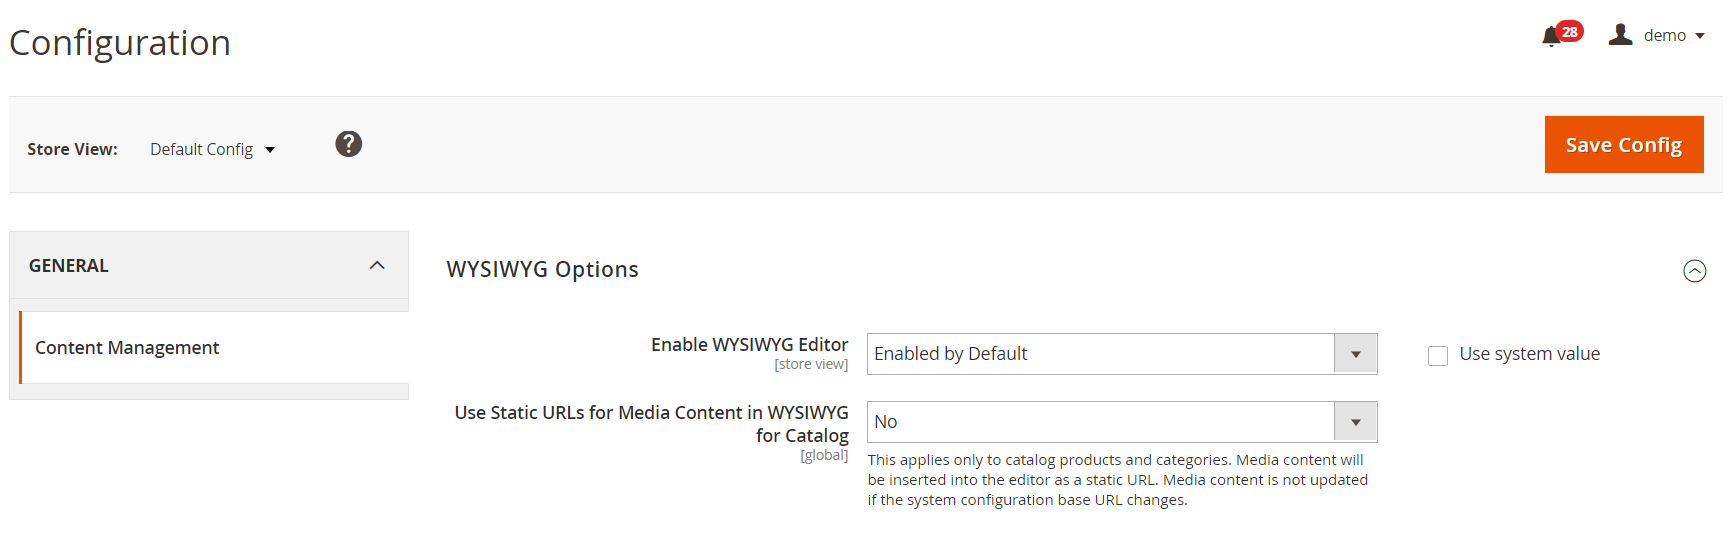Screen dimensions: 1733x548
Task: Open the demo account menu
Action: 1664,35
